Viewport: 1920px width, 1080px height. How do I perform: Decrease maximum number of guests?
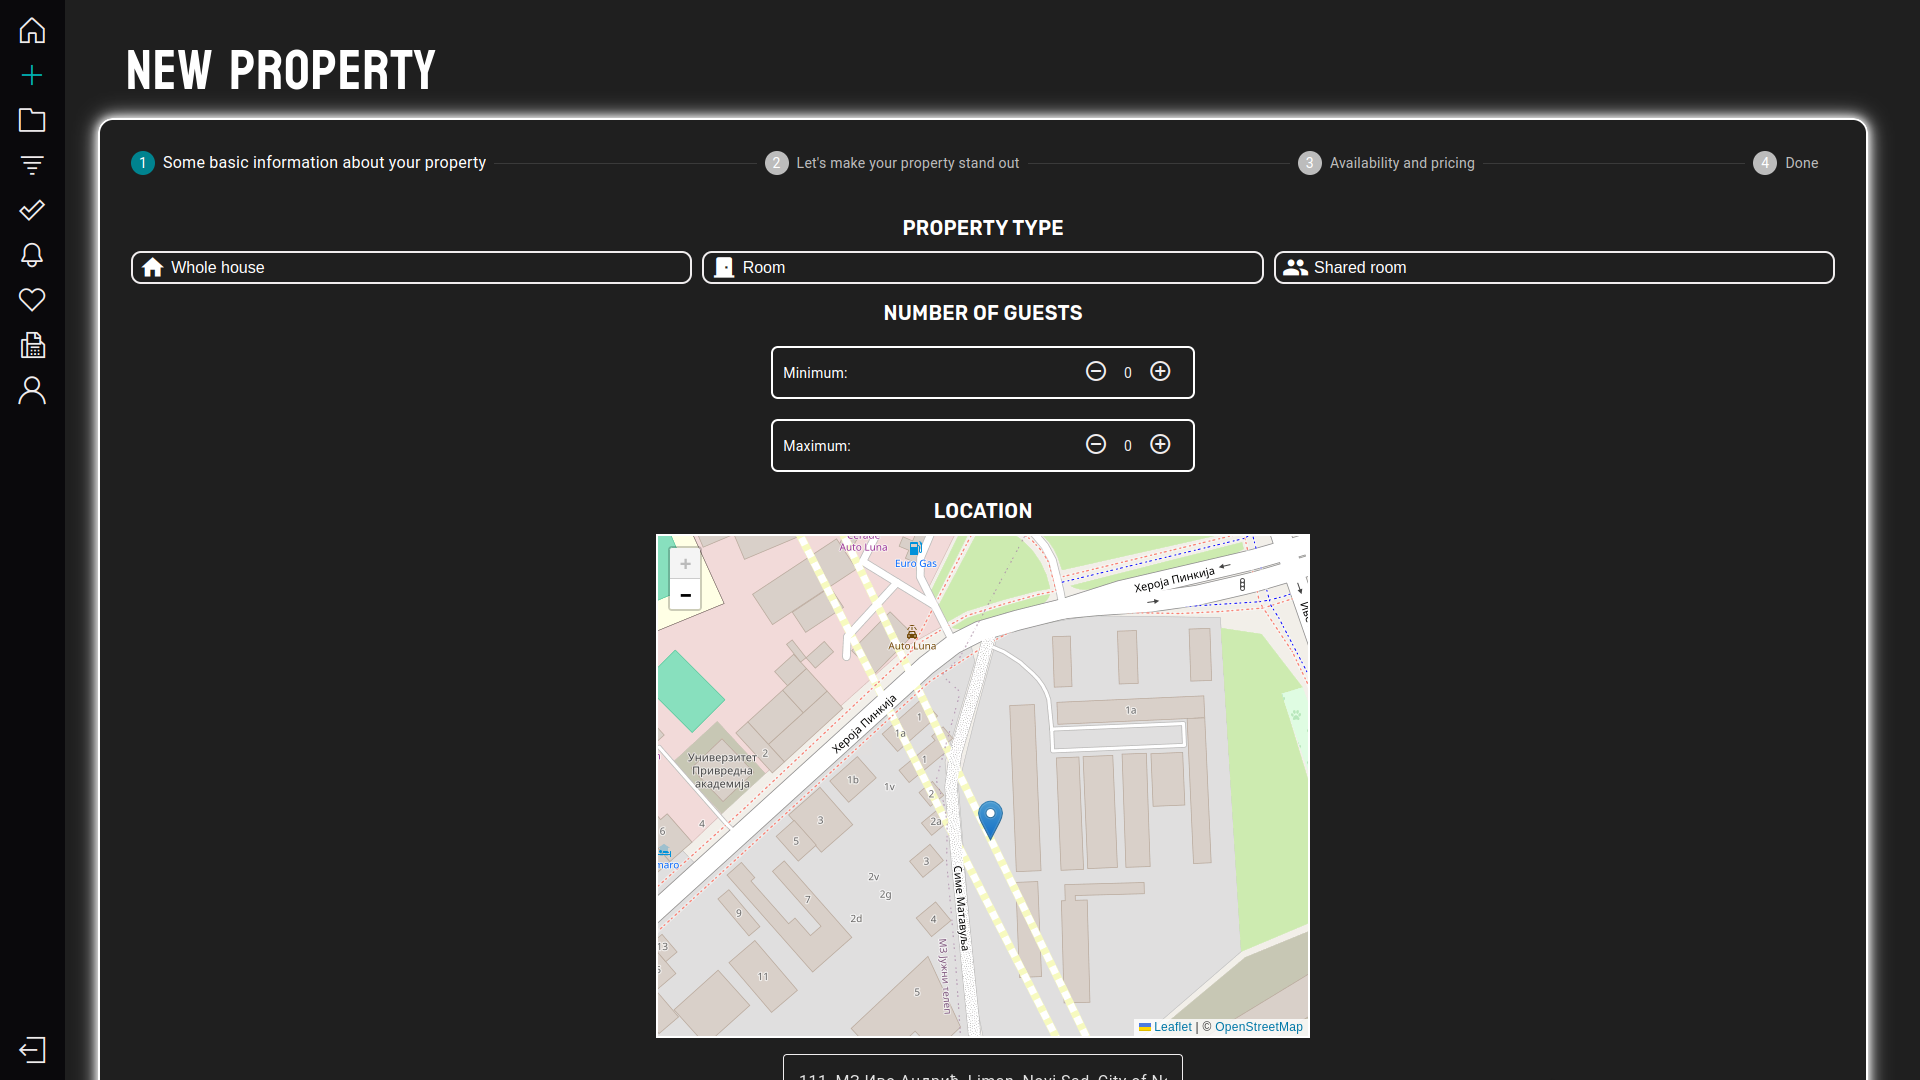[1096, 445]
